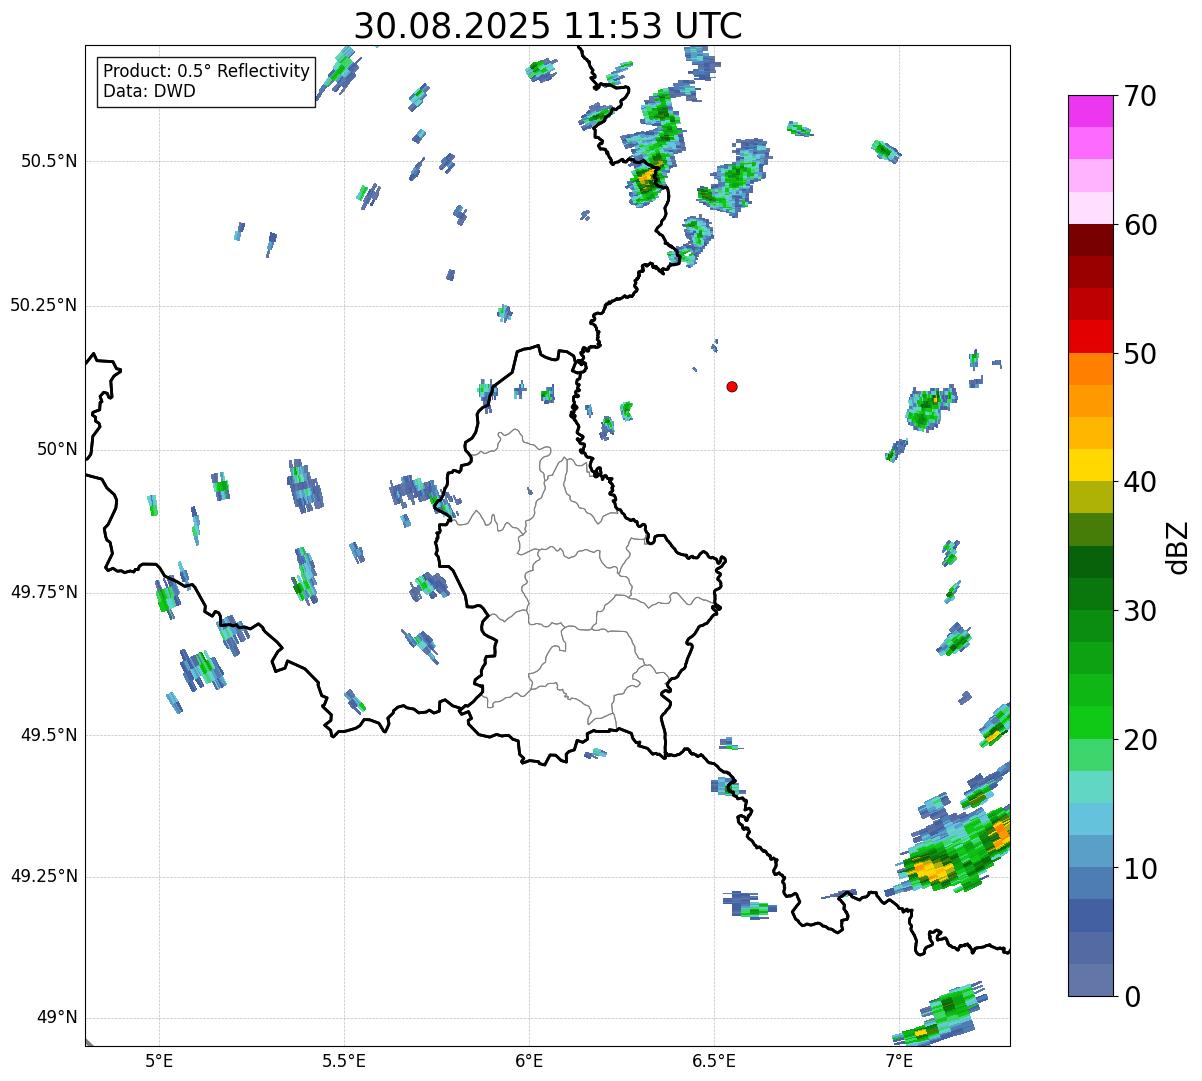The image size is (1202, 1081).
Task: Click the dBZ colorbar axis label
Action: (1178, 546)
